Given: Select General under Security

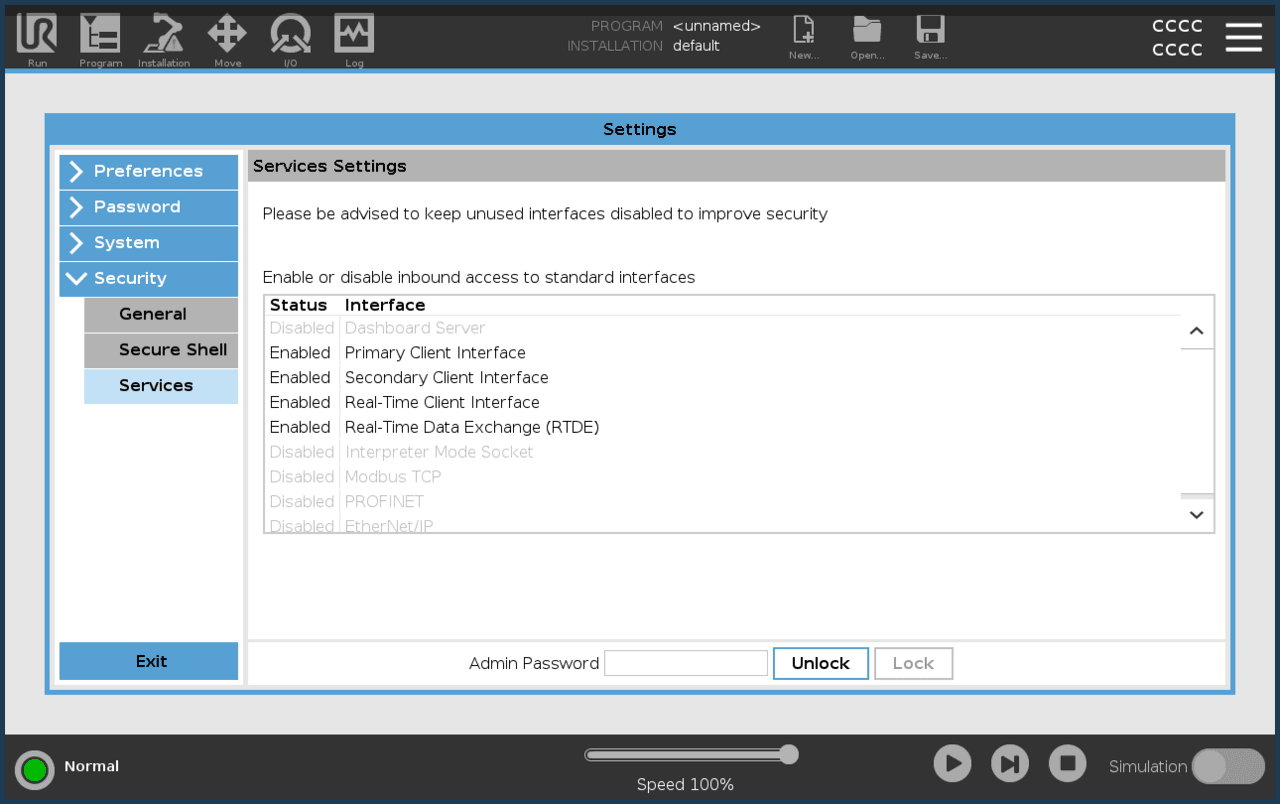Looking at the screenshot, I should [161, 314].
